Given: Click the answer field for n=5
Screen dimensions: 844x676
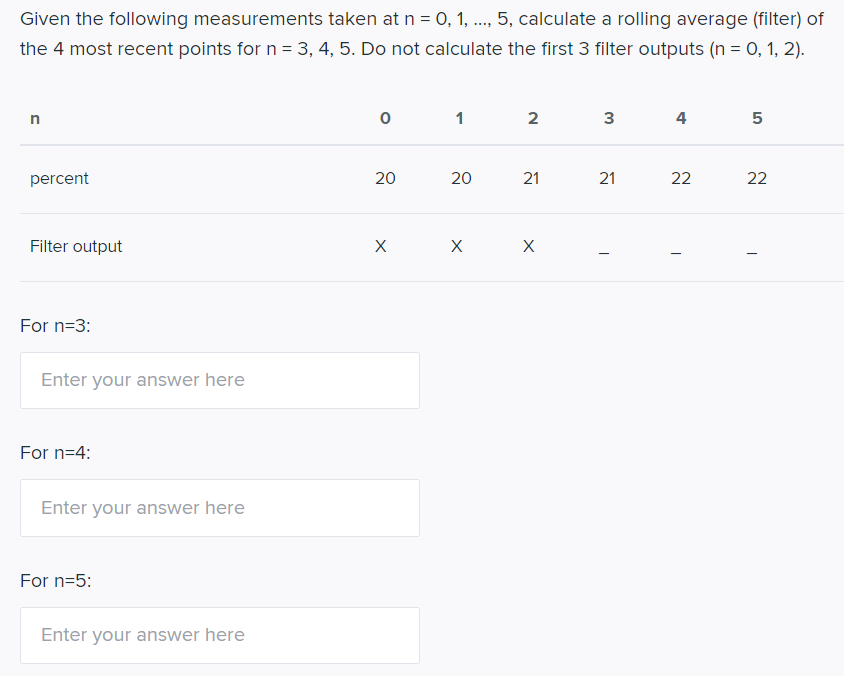Looking at the screenshot, I should point(219,635).
